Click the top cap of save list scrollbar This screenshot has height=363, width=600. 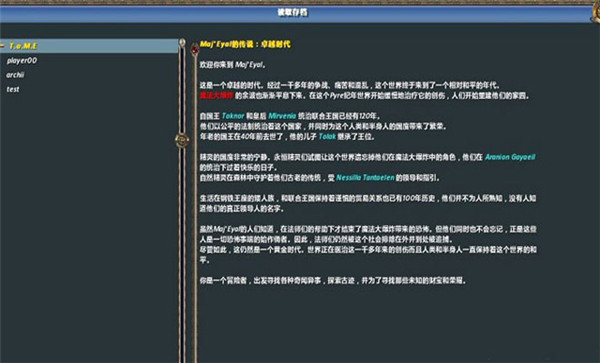tap(182, 42)
